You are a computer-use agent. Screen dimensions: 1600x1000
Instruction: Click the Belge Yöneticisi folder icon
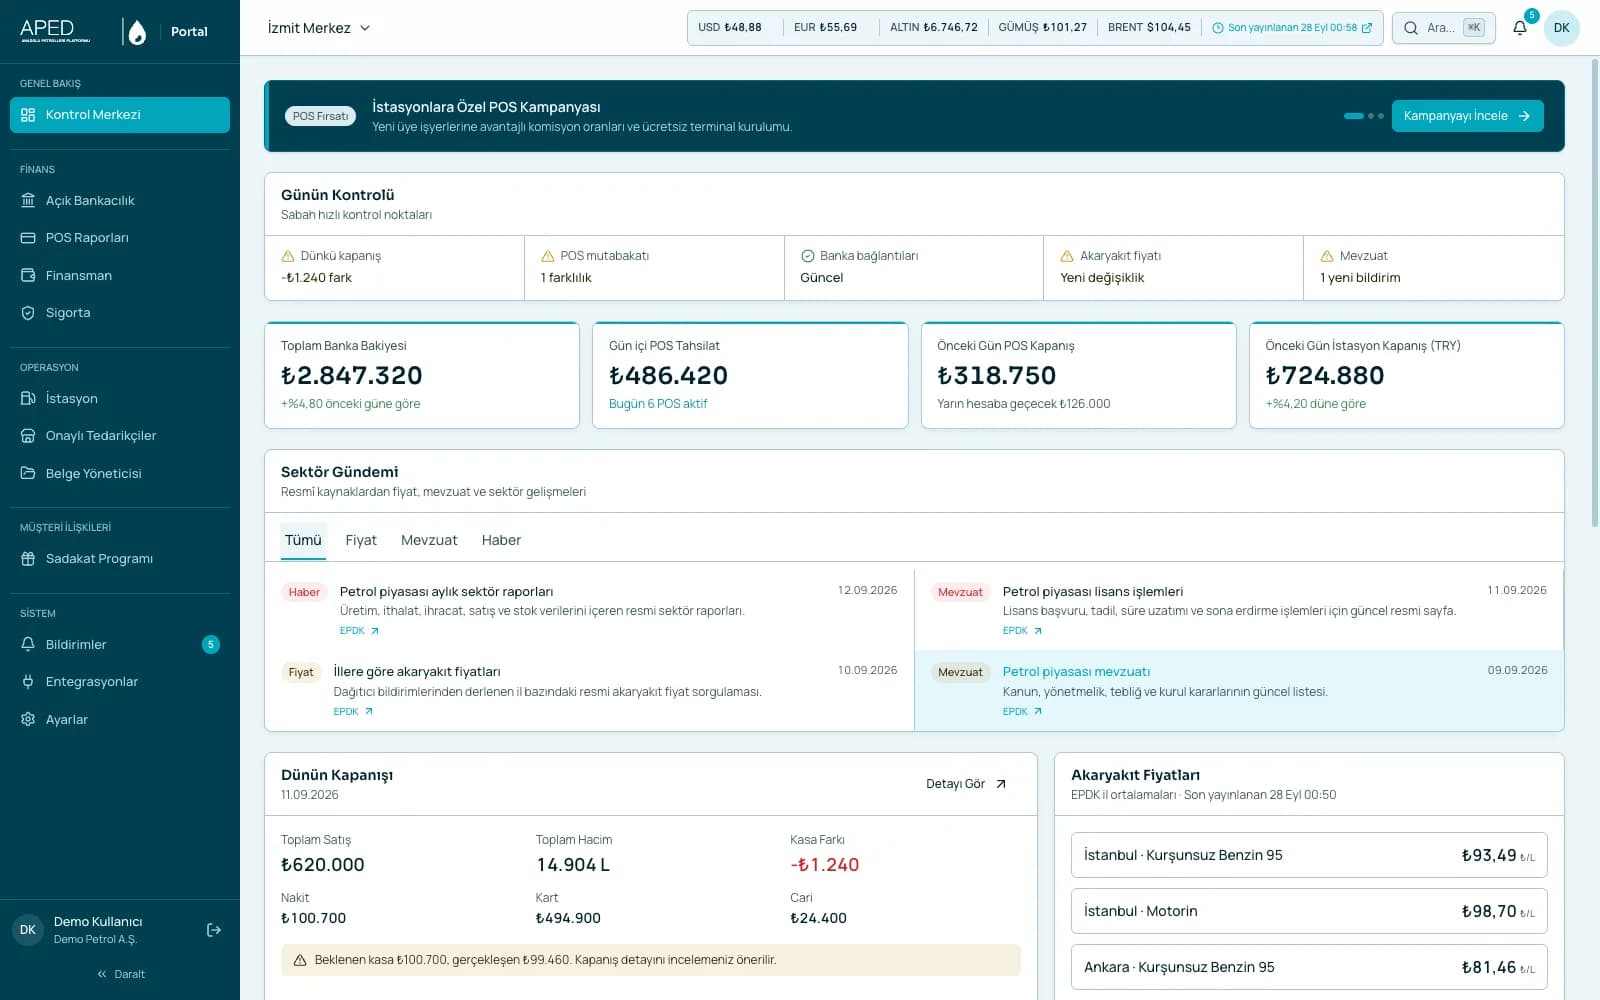point(28,474)
